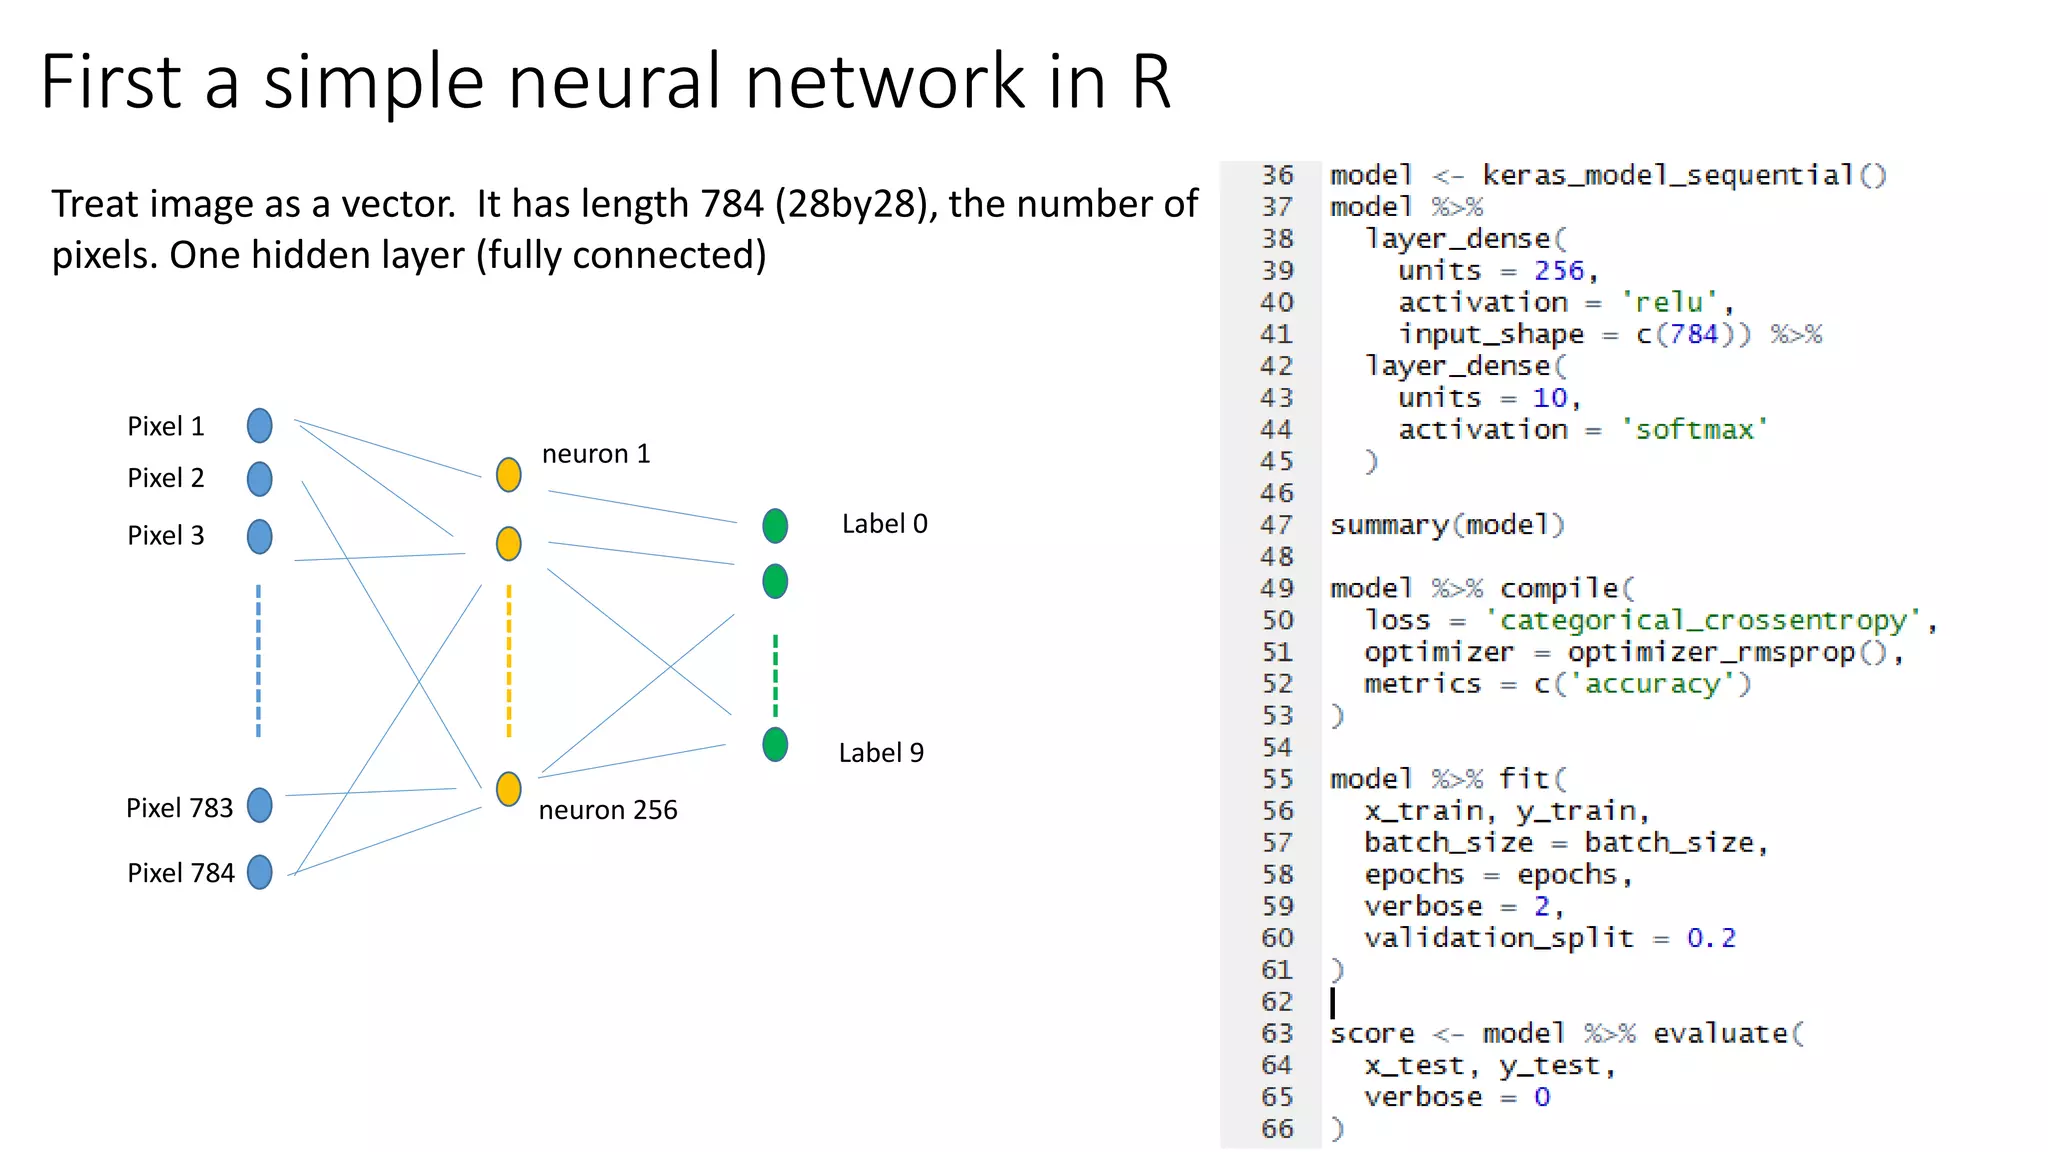This screenshot has height=1152, width=2048.
Task: Click the keras_model_sequential() function call
Action: point(1683,176)
